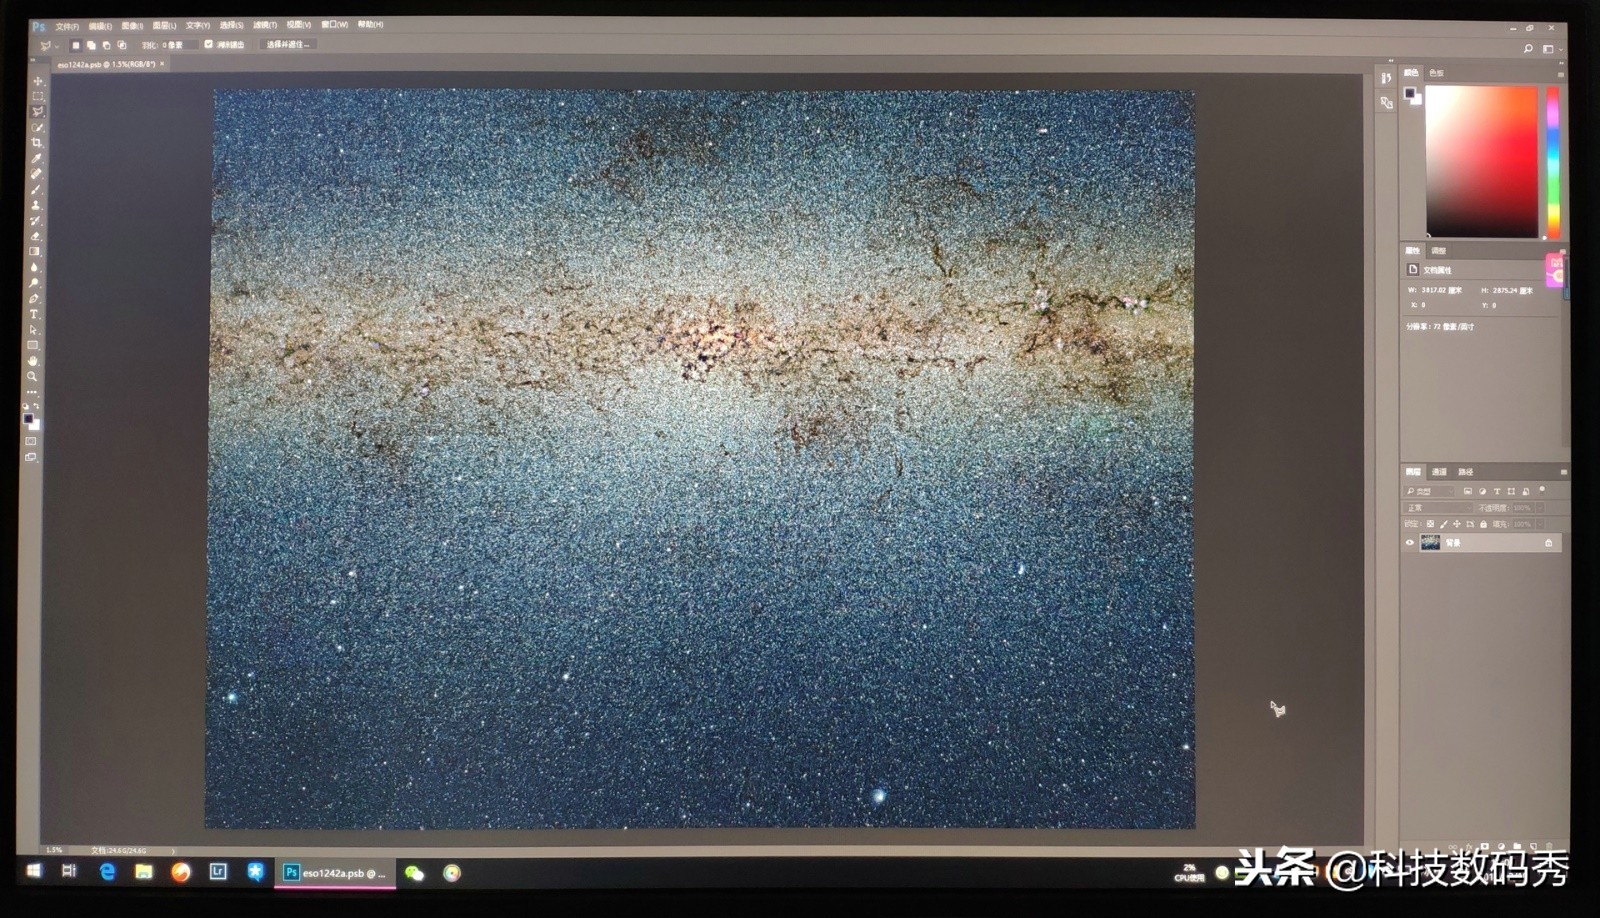Toggle Quick Mask mode in toolbox
The width and height of the screenshot is (1600, 918).
[31, 441]
